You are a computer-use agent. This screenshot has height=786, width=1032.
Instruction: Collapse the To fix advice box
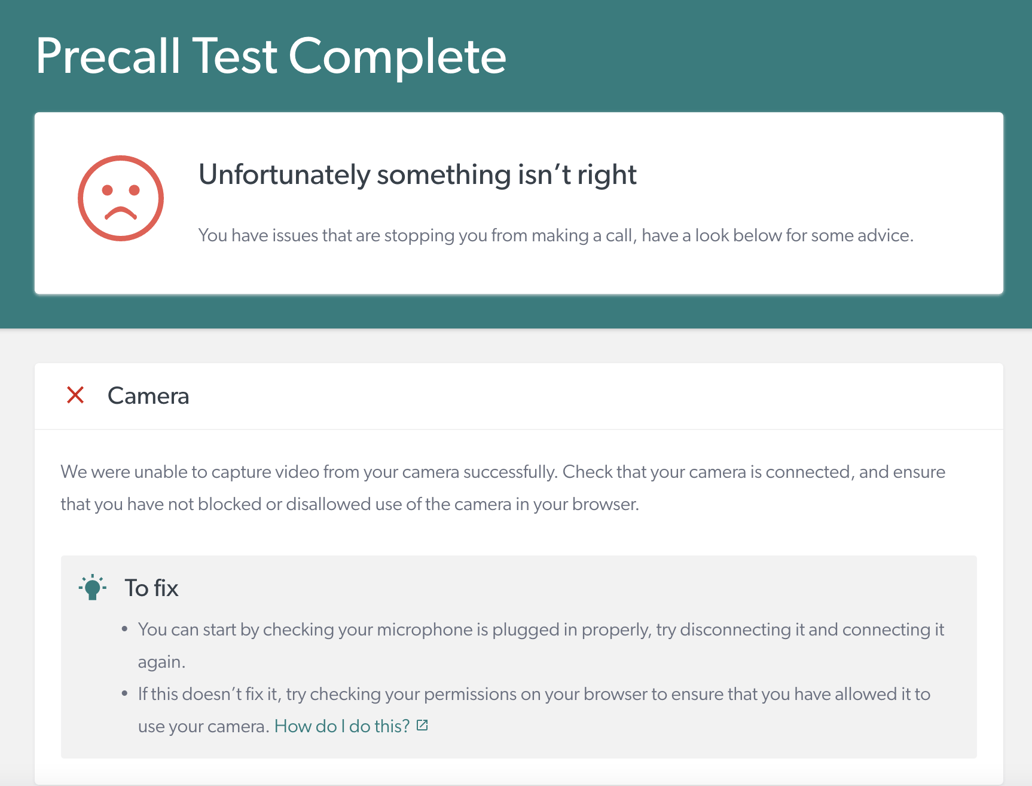[153, 587]
